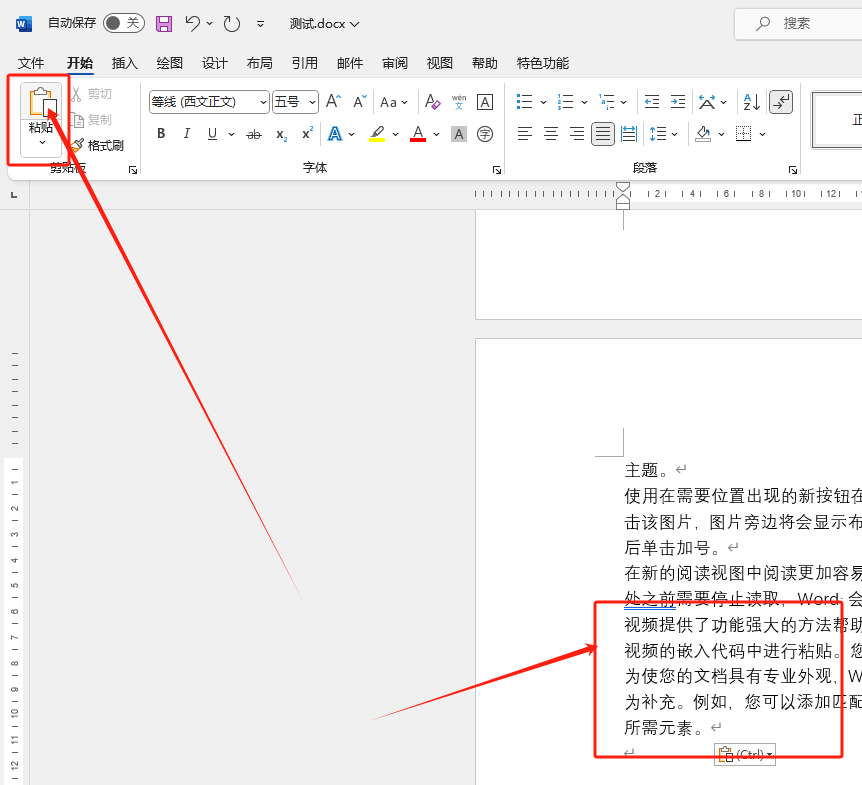
Task: Select the Format Painter (格式刷) tool
Action: pos(98,145)
